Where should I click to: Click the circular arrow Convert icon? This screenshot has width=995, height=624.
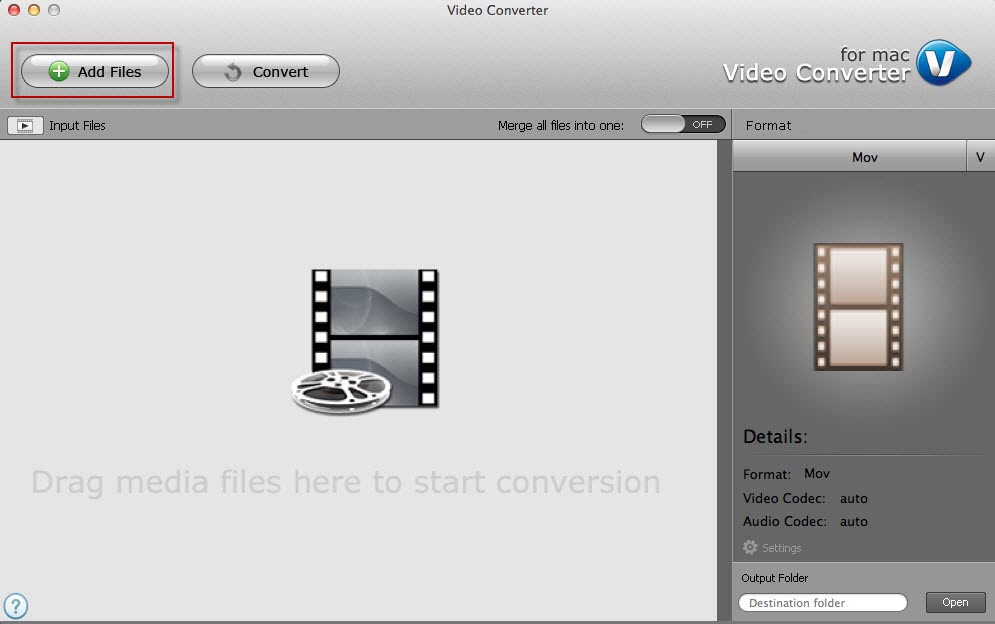[x=232, y=71]
